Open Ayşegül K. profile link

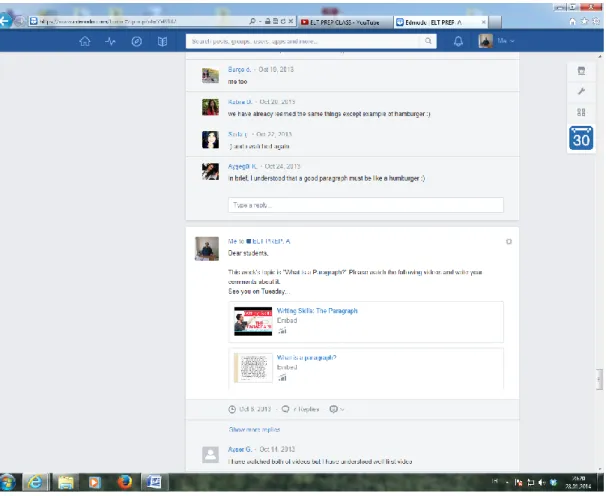[242, 166]
